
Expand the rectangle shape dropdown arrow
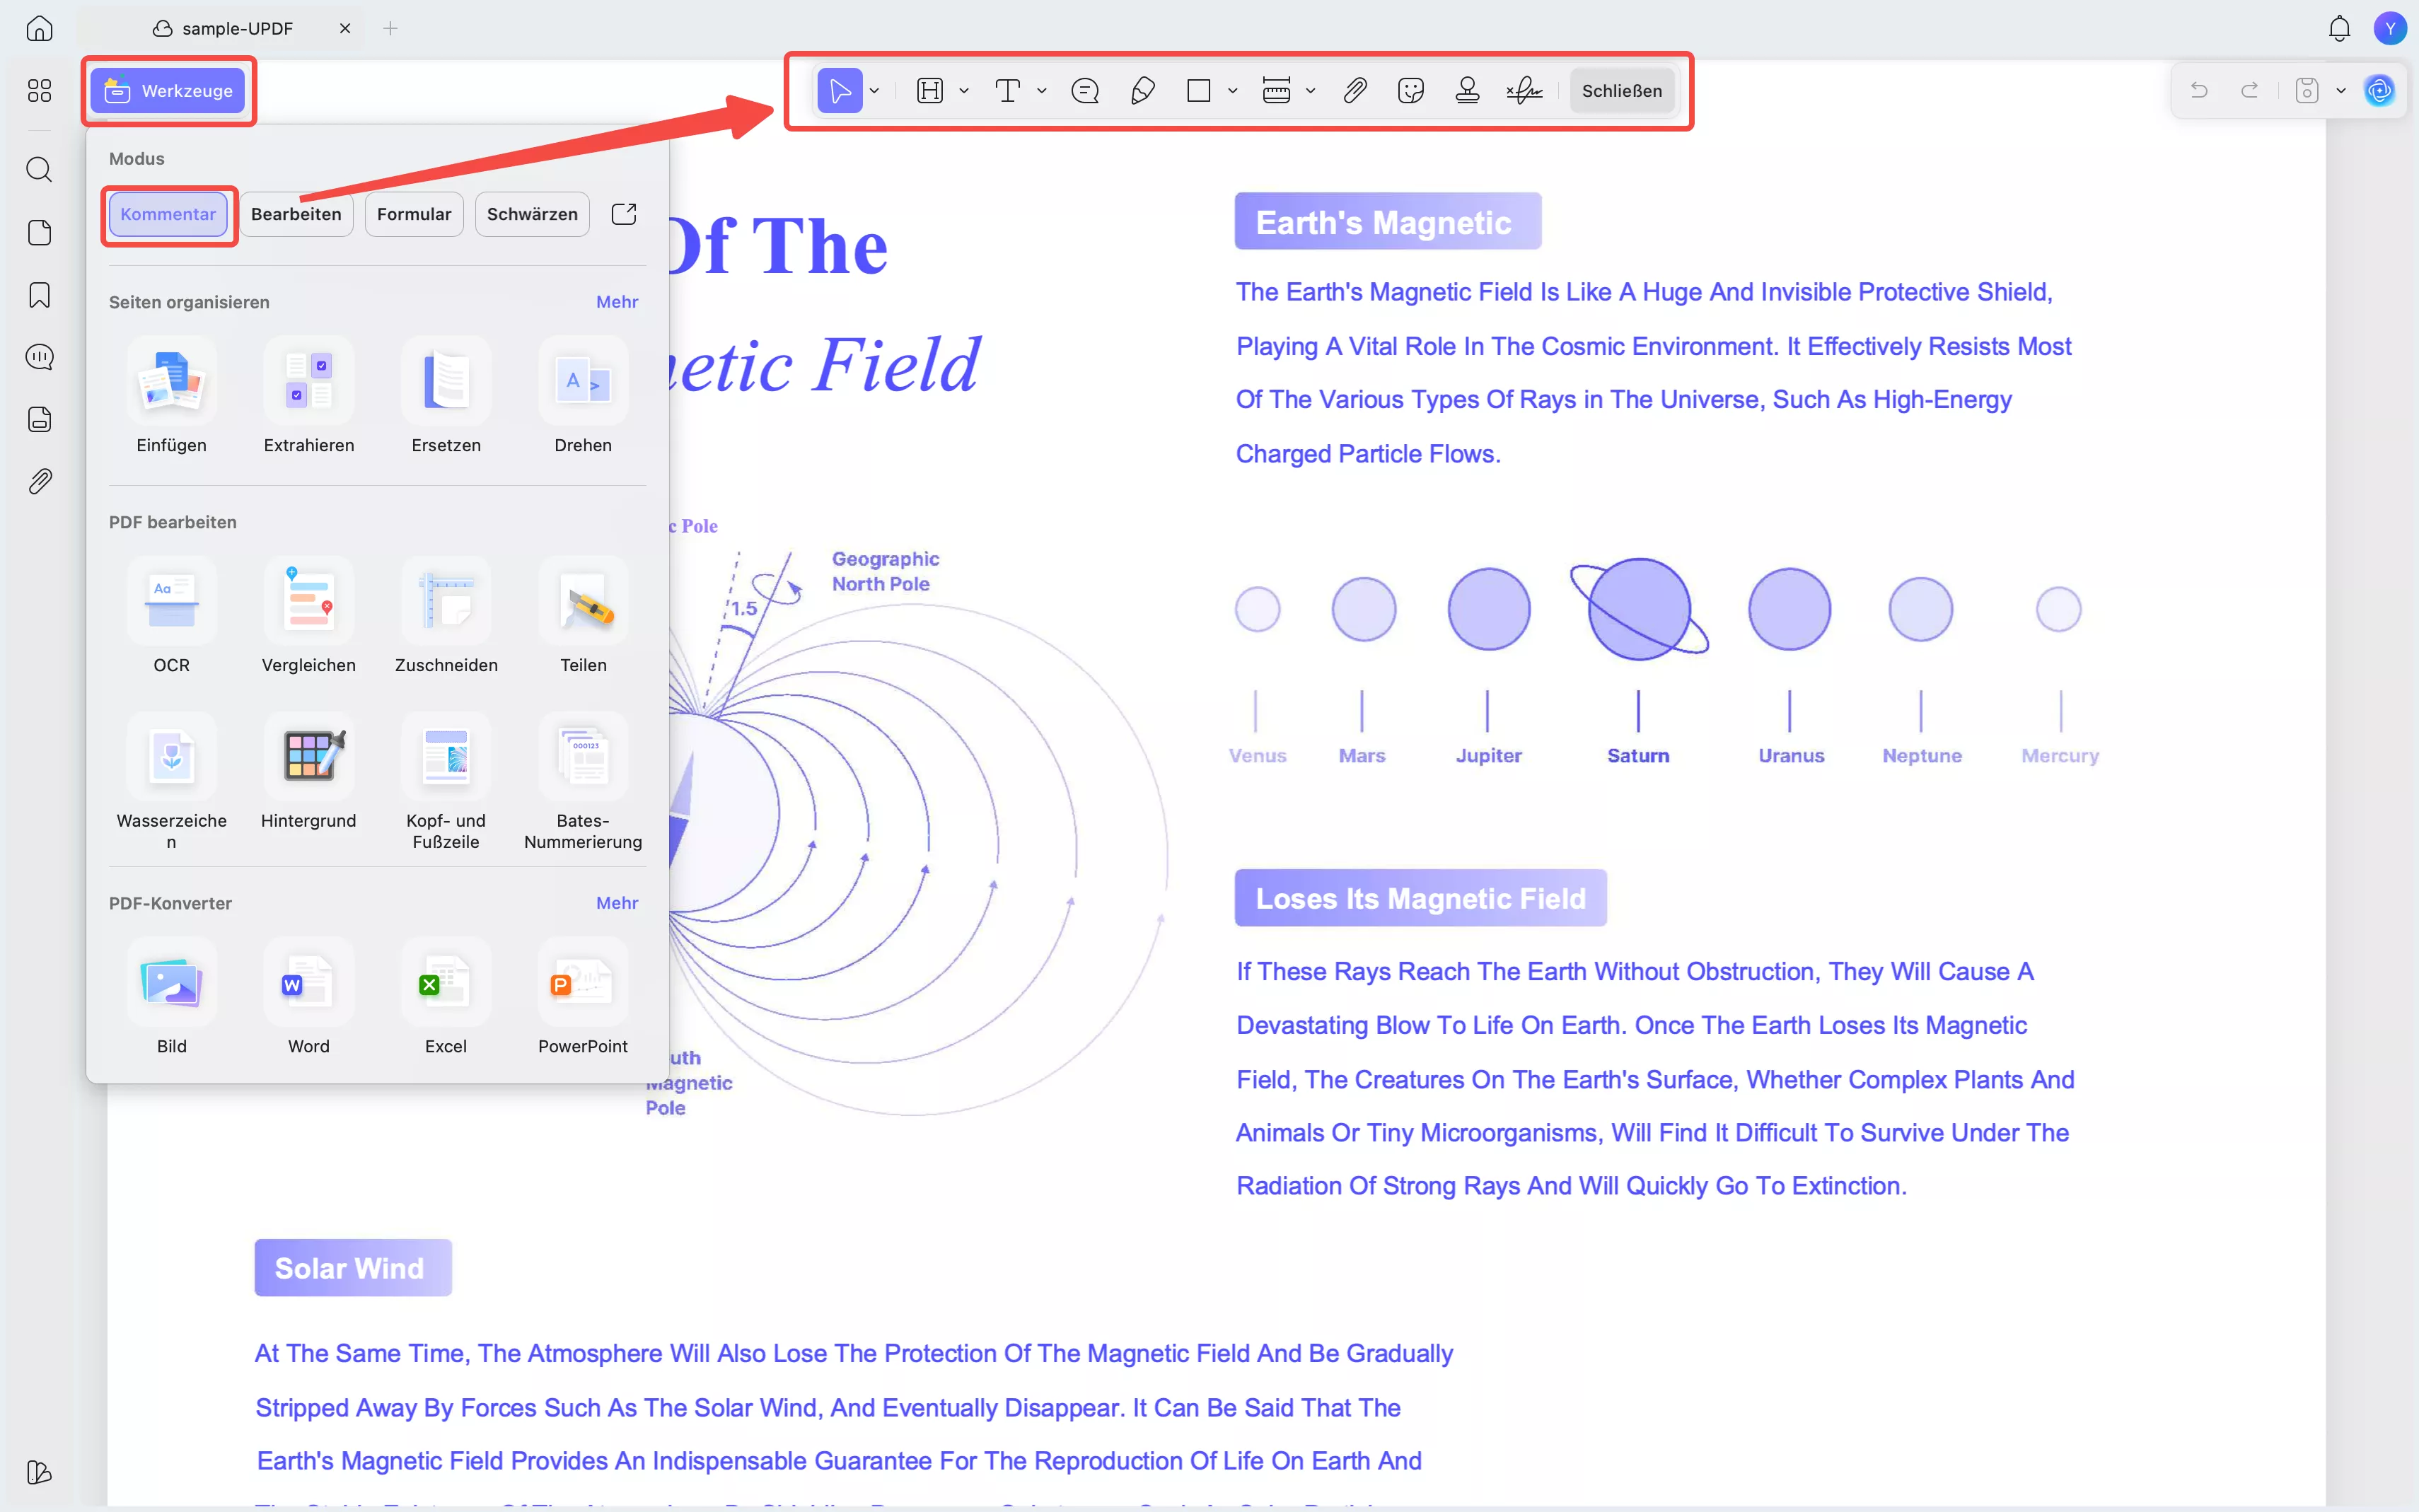[1233, 91]
